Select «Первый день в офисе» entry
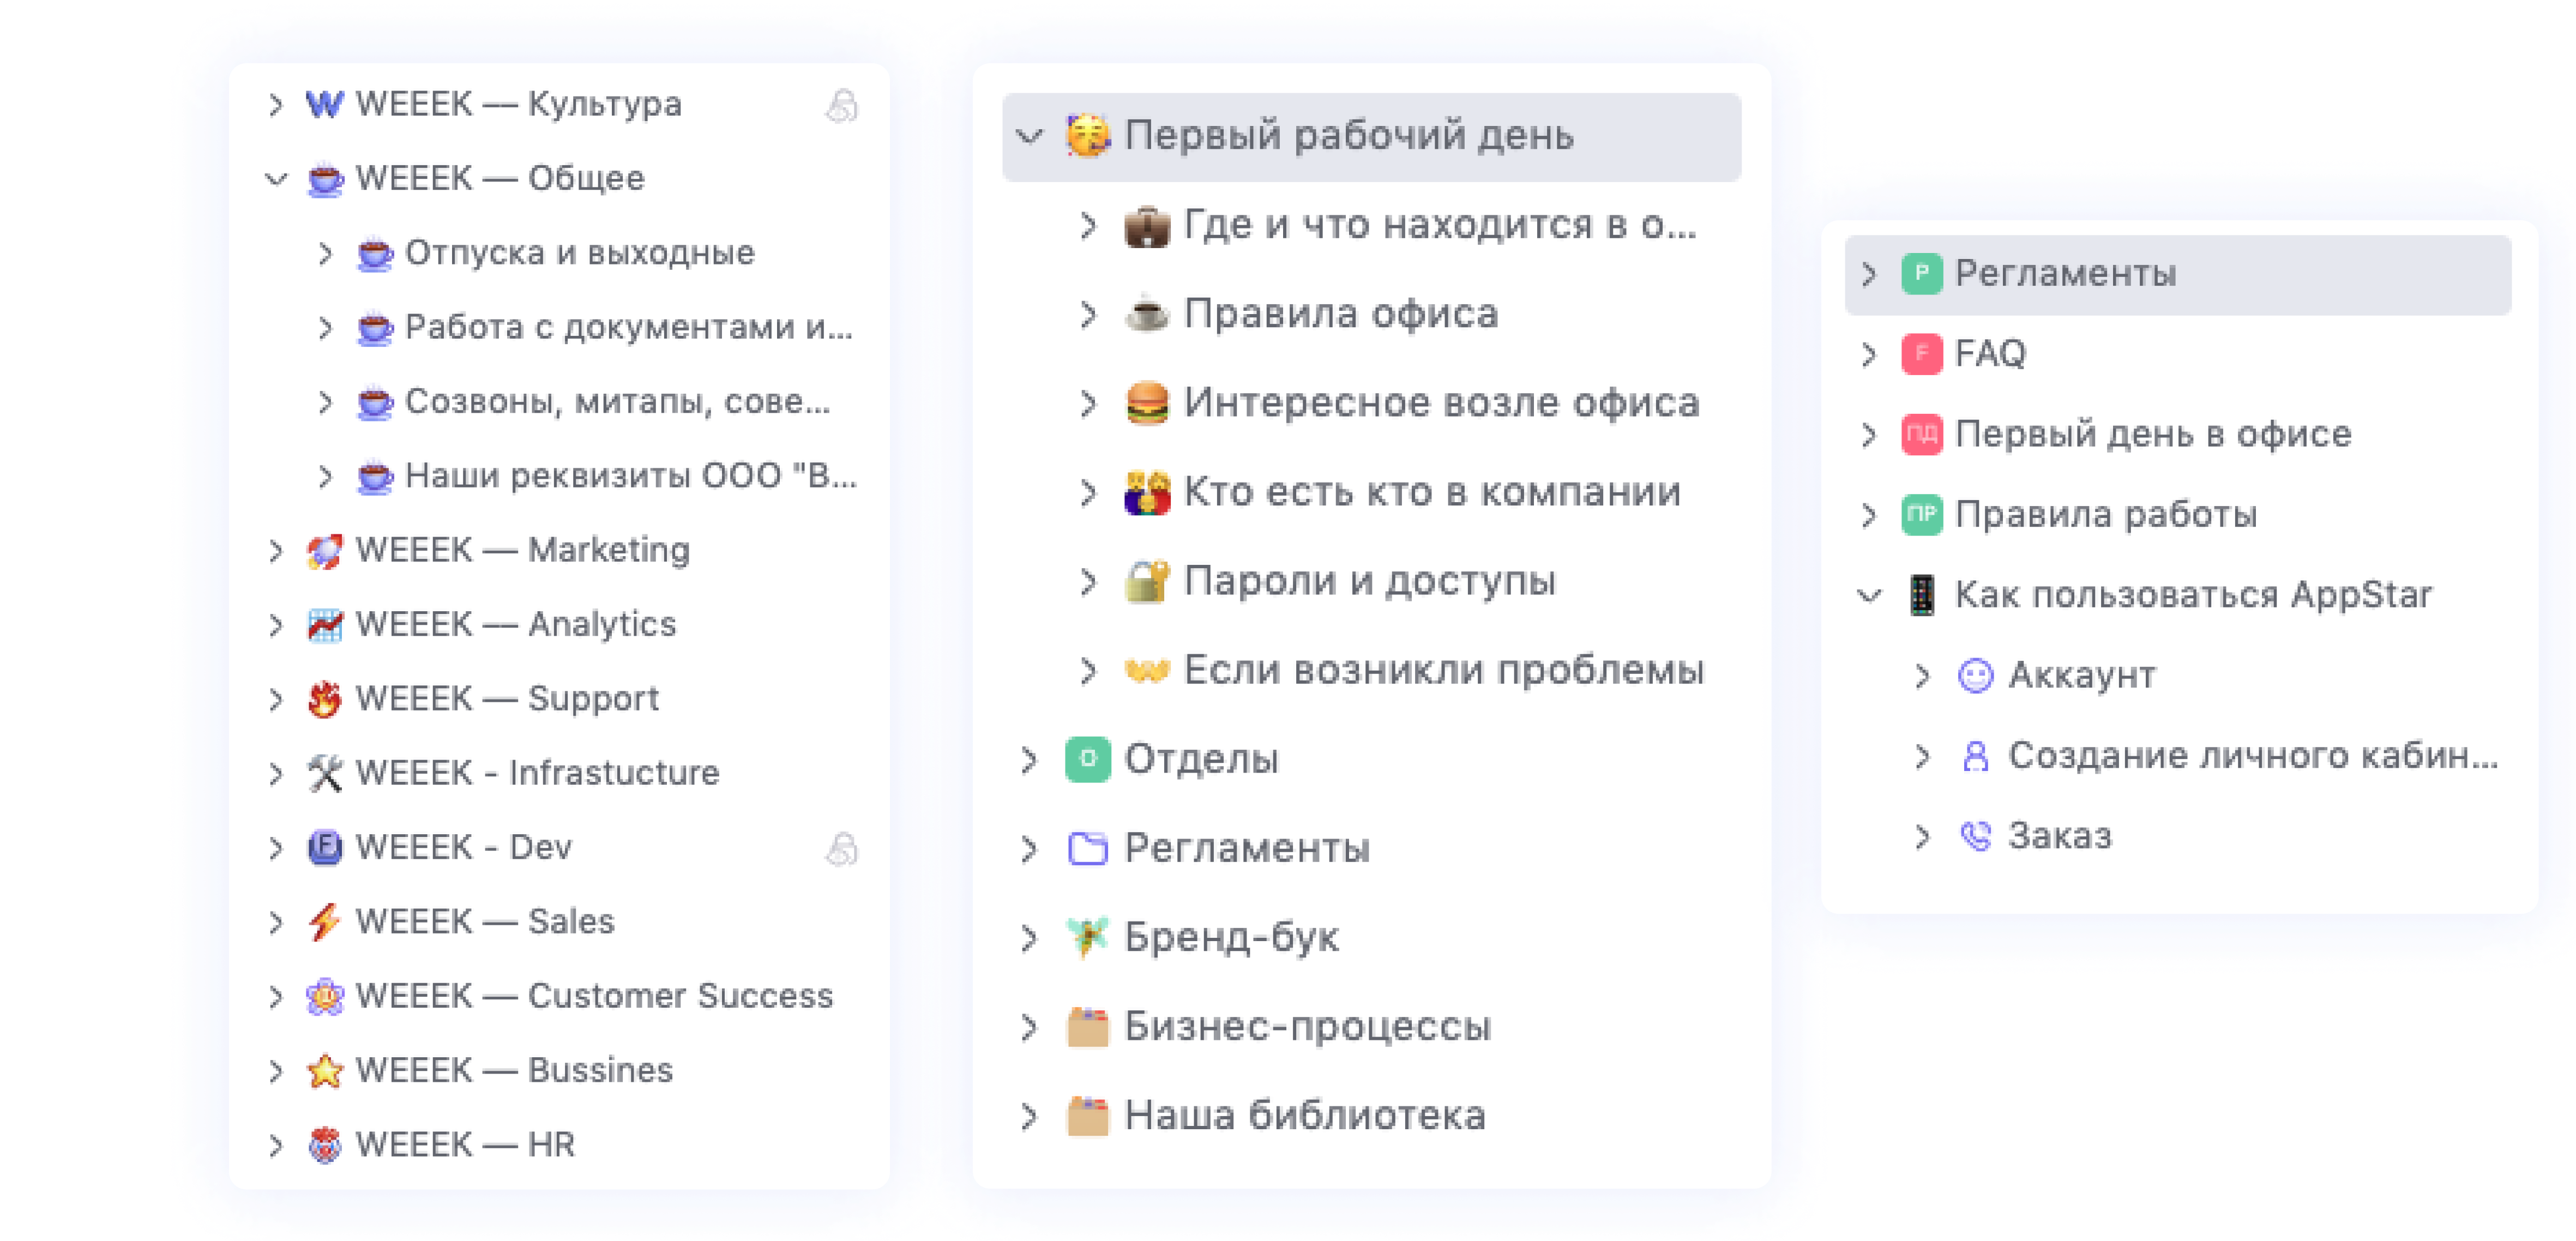 pyautogui.click(x=2150, y=434)
